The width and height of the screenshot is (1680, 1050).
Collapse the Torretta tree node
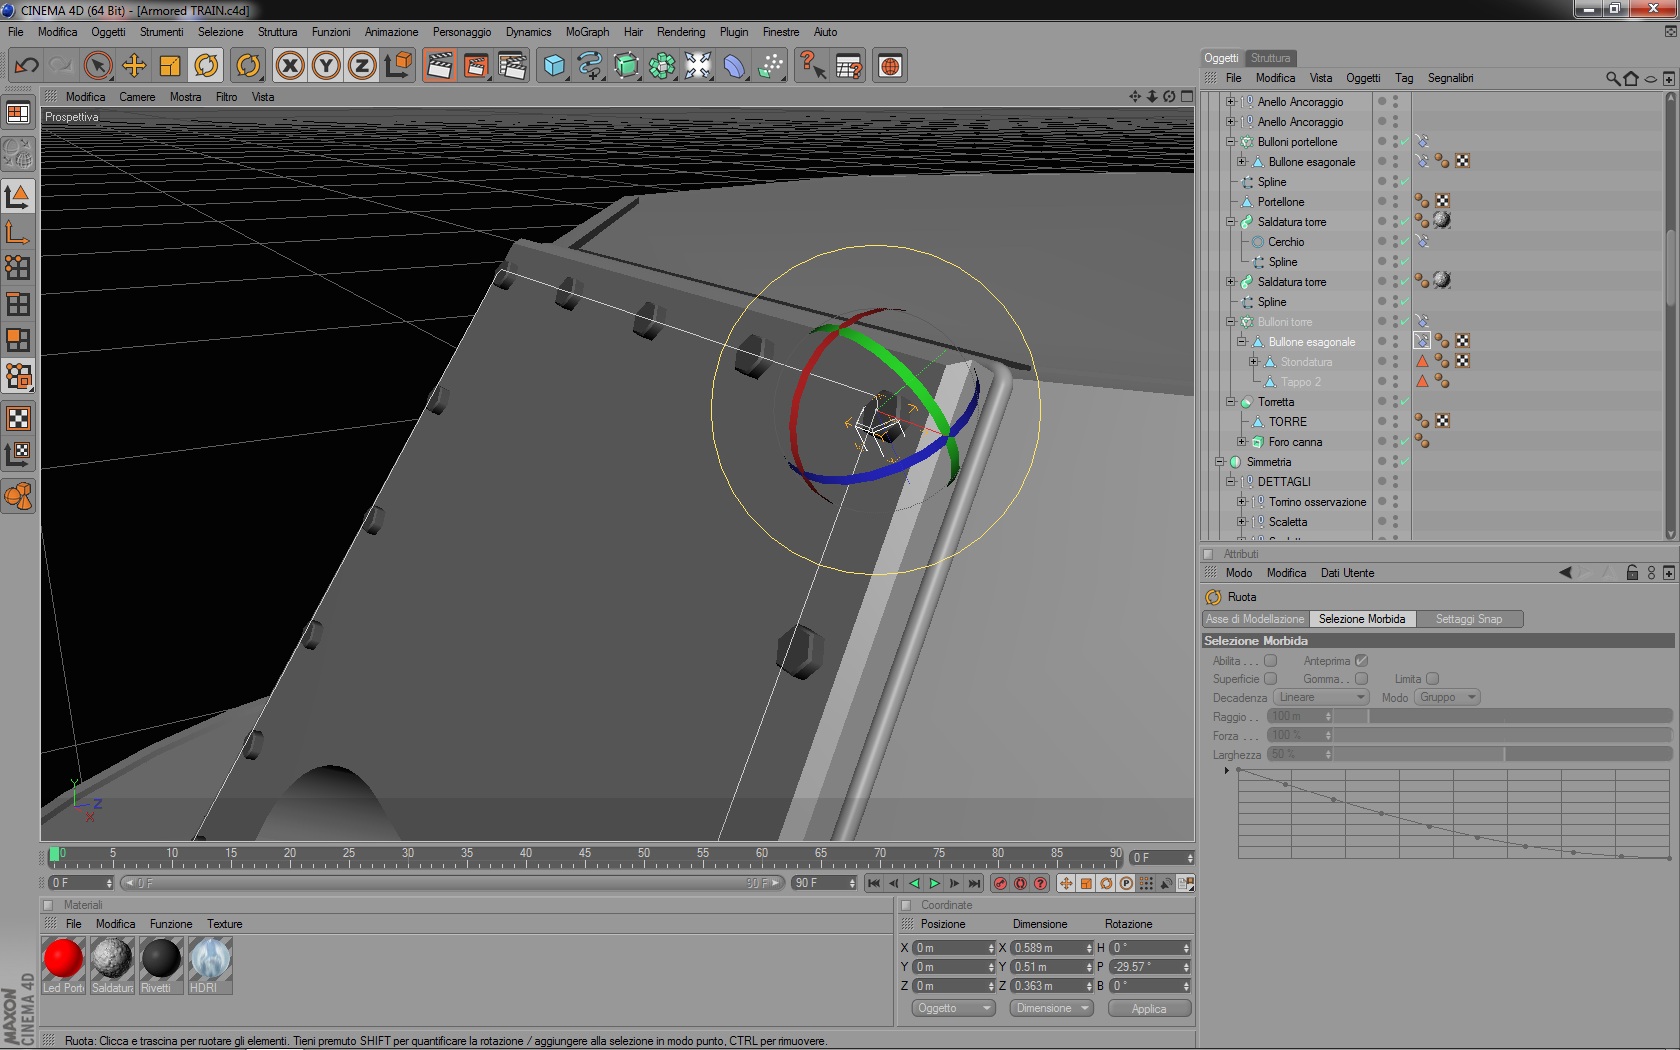pyautogui.click(x=1231, y=402)
